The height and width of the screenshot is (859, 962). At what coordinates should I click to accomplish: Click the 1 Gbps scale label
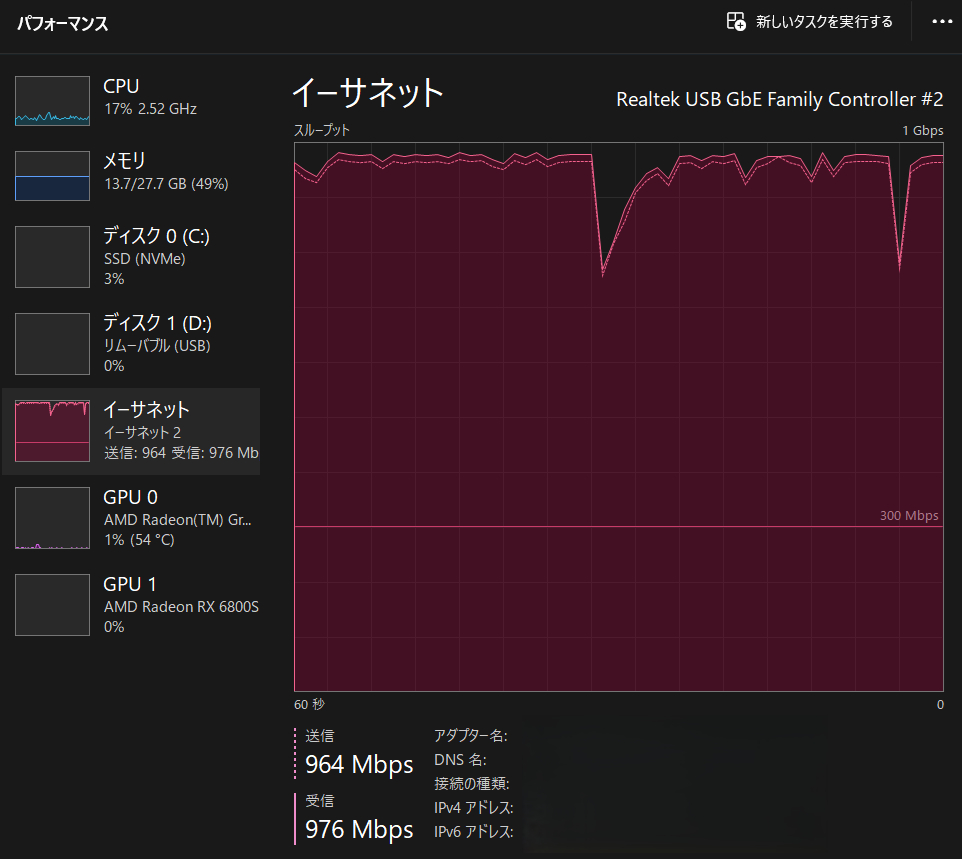point(922,131)
